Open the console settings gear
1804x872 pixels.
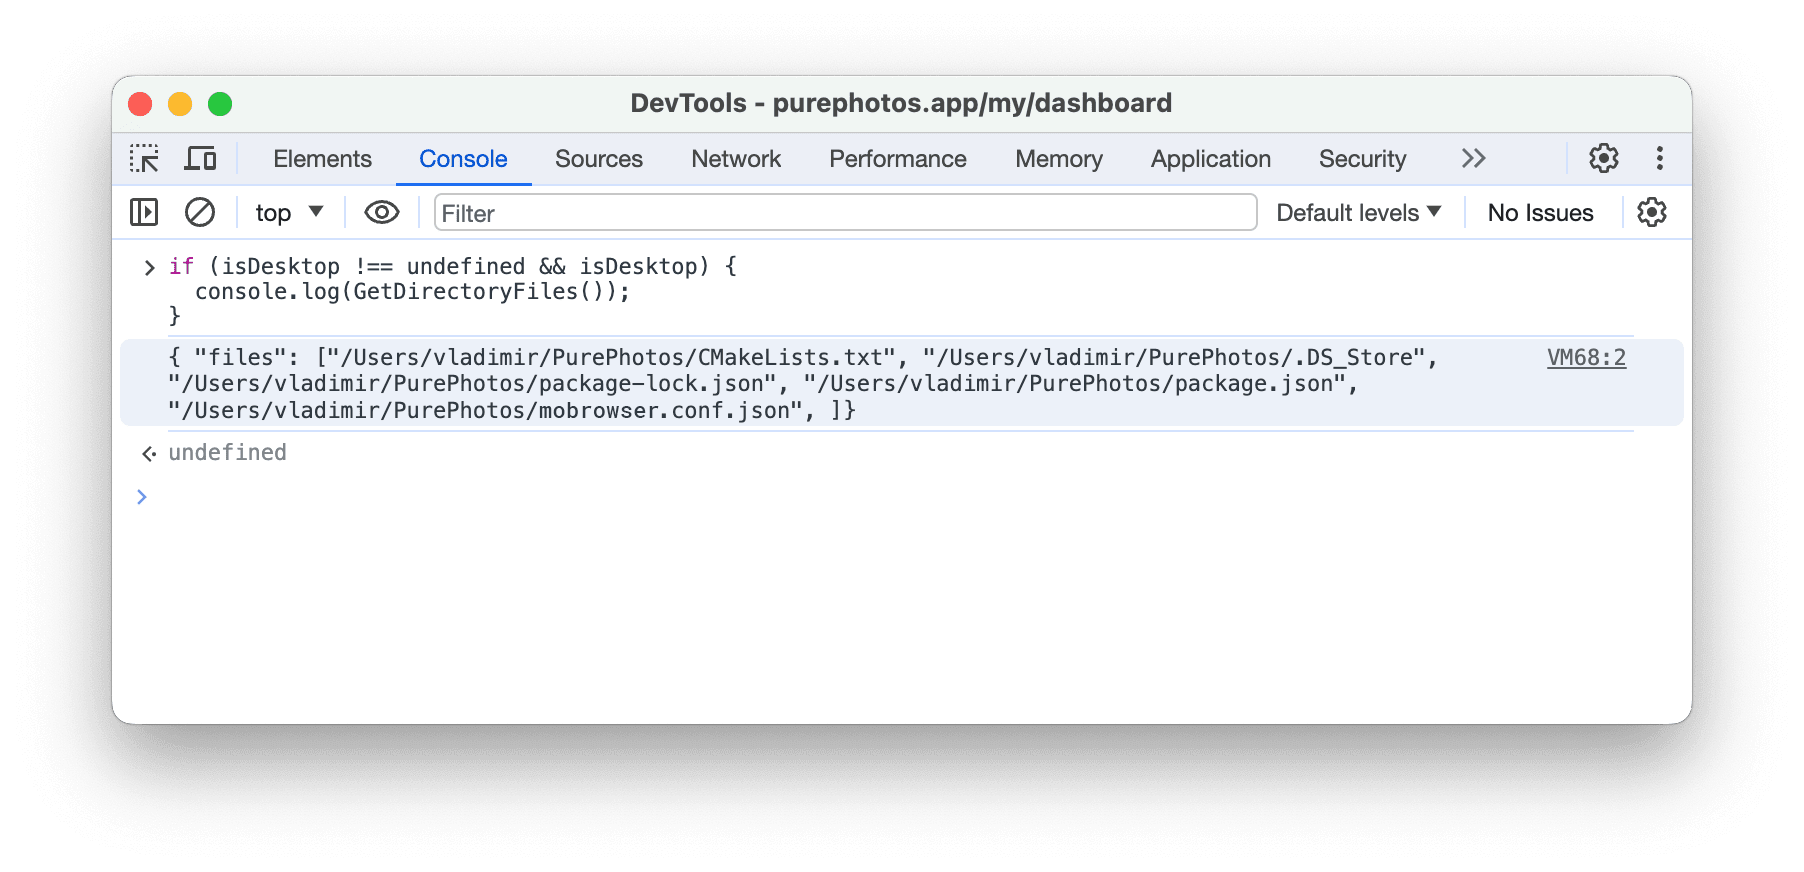(x=1651, y=212)
